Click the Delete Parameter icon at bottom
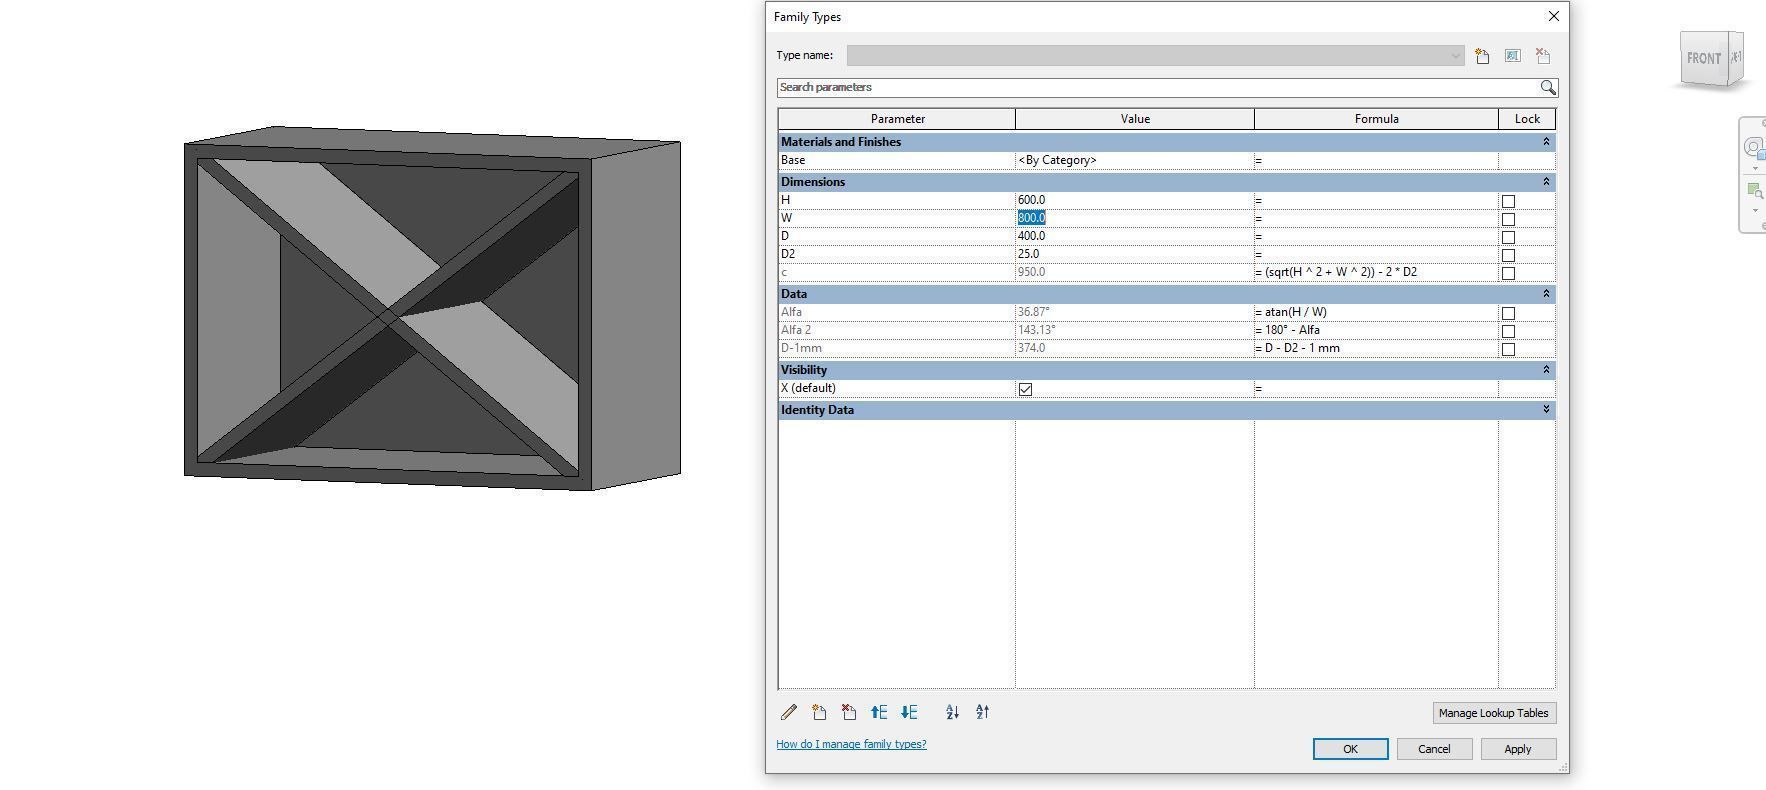This screenshot has height=790, width=1766. coord(849,712)
